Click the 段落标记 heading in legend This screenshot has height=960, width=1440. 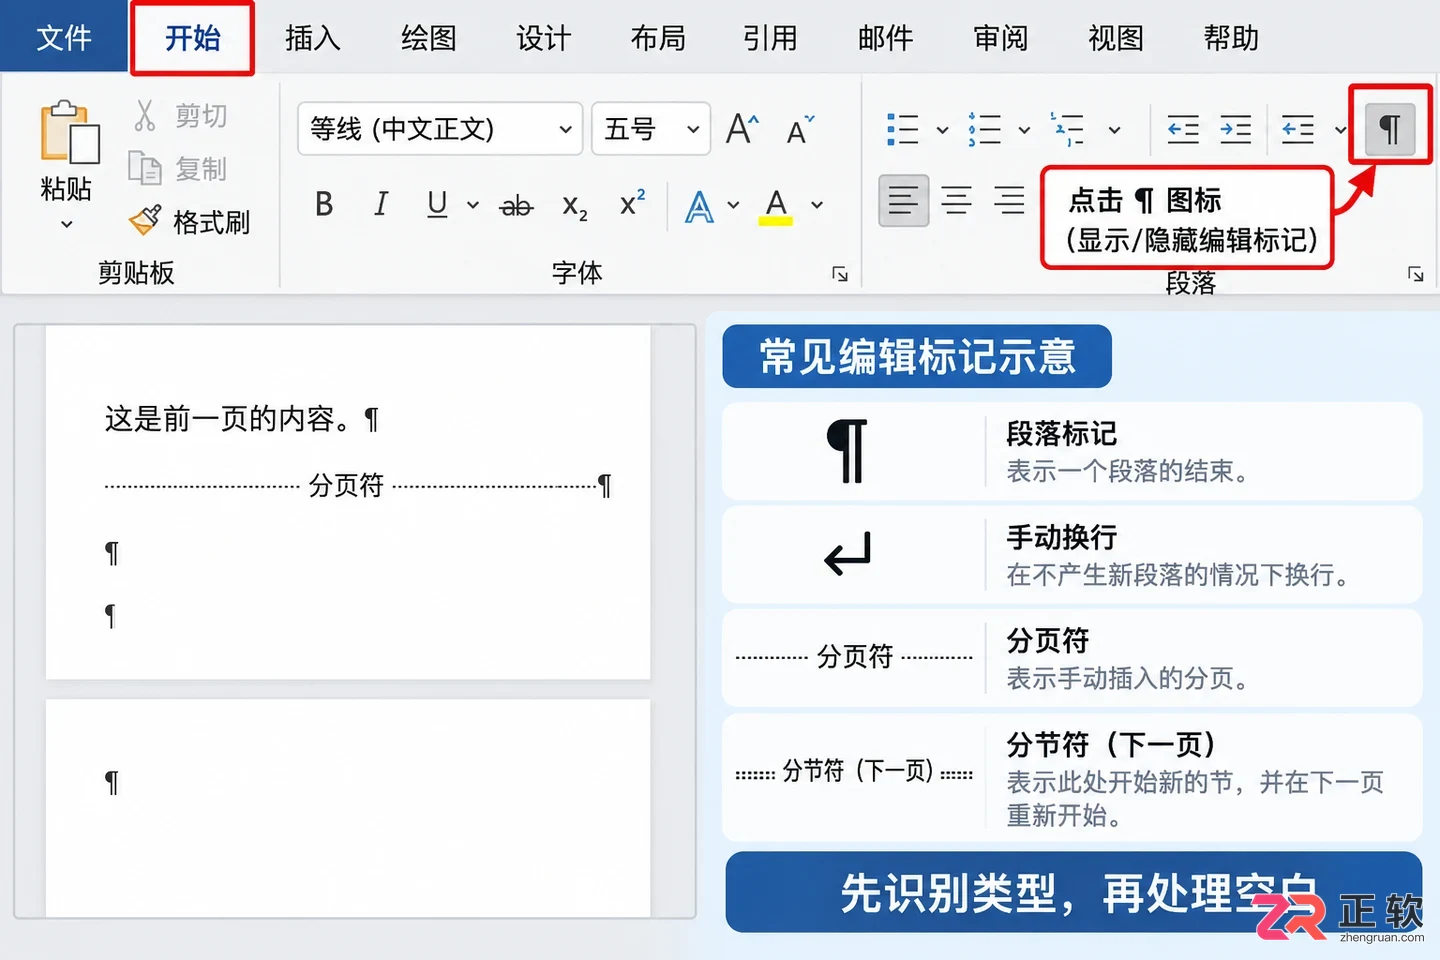1062,433
